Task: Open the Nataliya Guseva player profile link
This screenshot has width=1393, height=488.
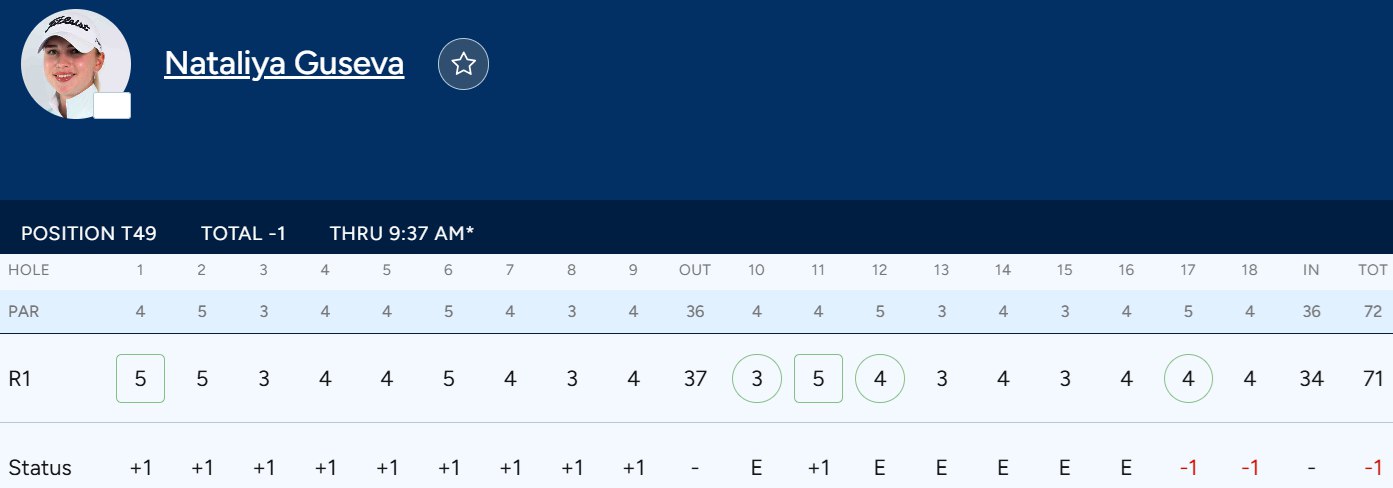Action: 284,63
